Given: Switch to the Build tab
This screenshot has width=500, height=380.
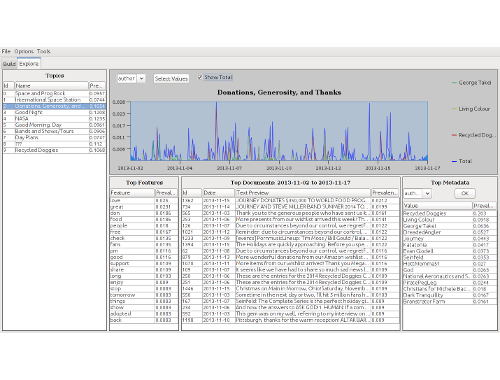Looking at the screenshot, I should [x=9, y=64].
